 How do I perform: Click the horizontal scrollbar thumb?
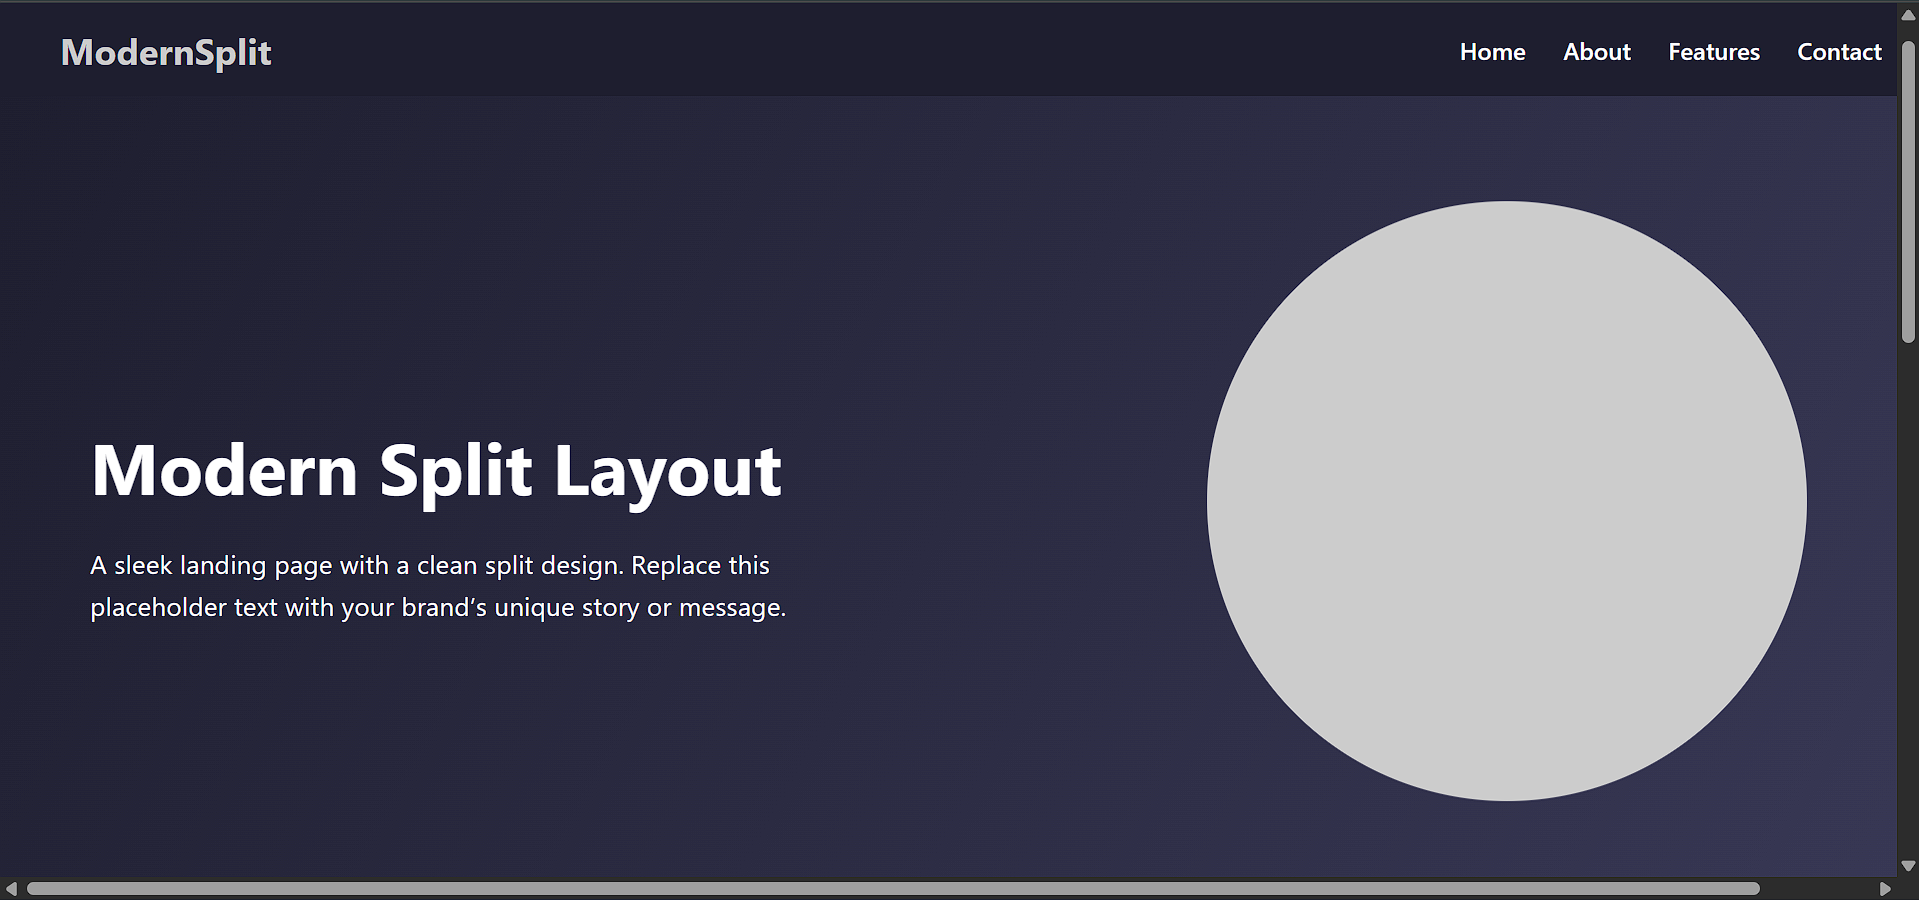[x=892, y=888]
